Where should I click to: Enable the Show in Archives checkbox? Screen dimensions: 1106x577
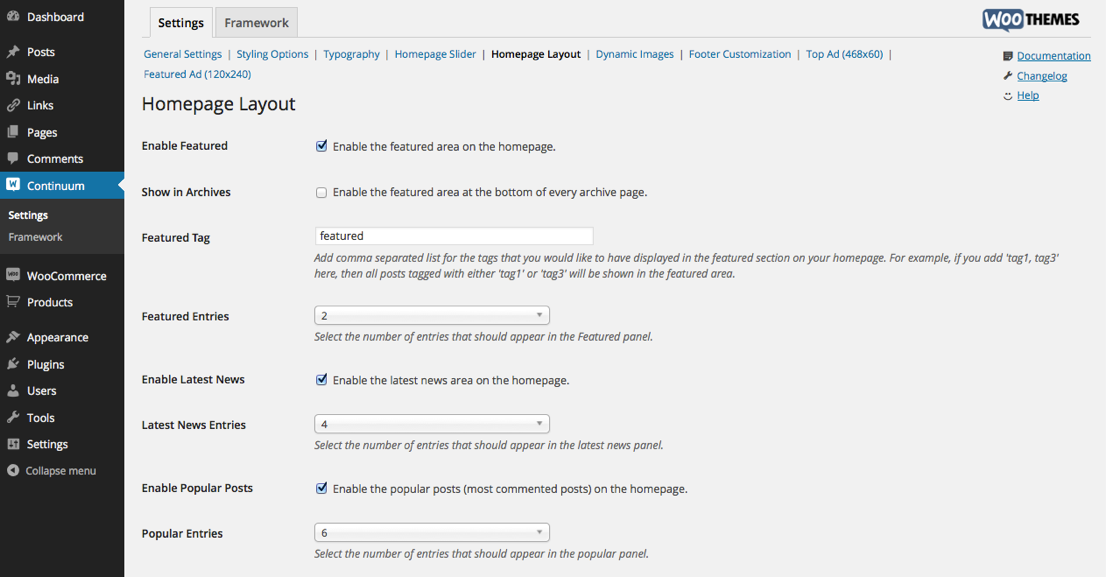tap(322, 192)
